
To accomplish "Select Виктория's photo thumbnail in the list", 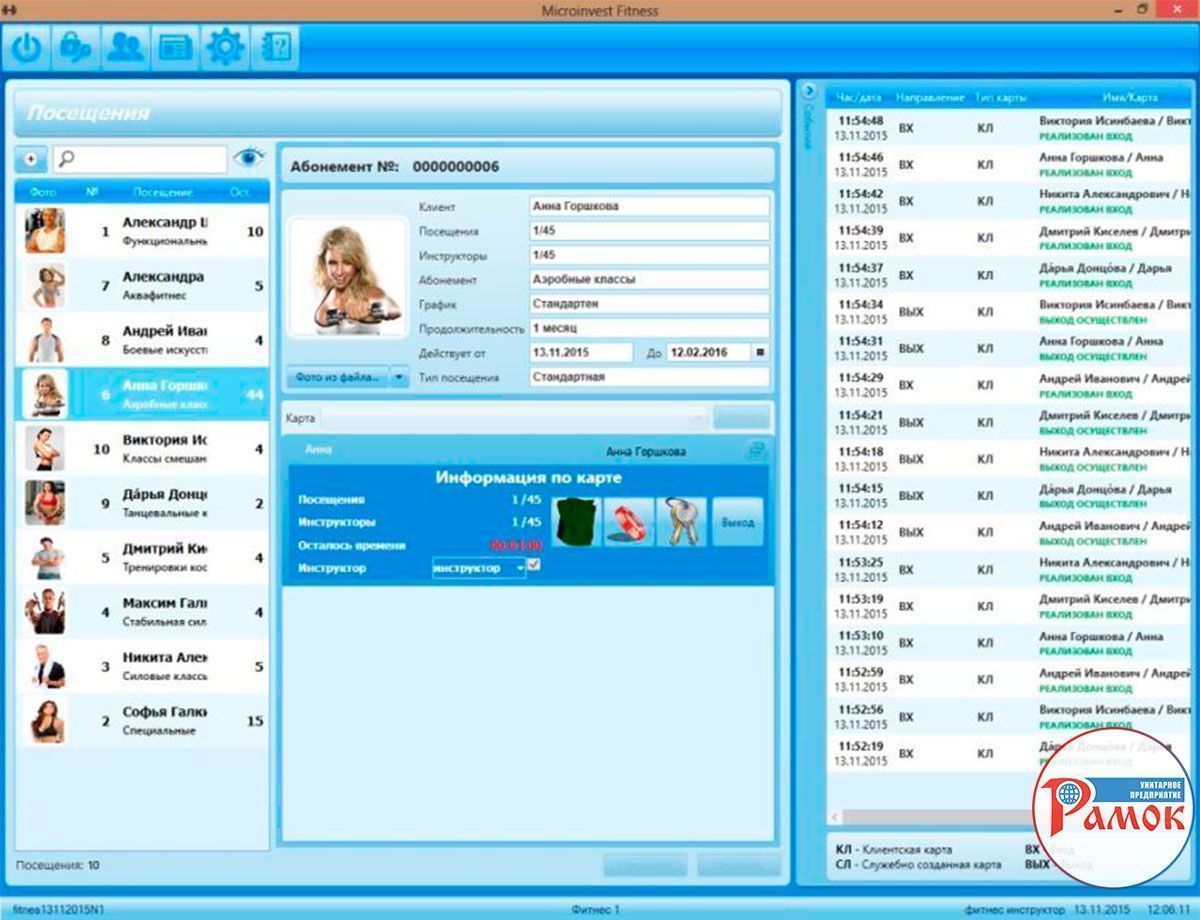I will coord(45,449).
